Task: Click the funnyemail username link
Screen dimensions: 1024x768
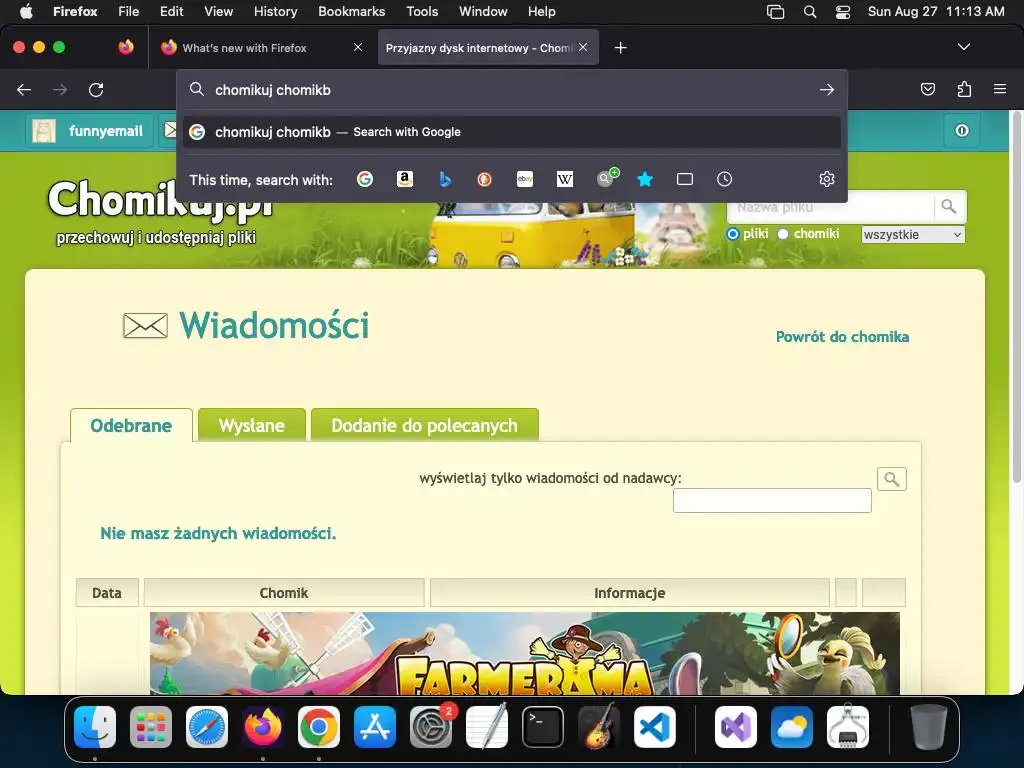Action: pos(106,131)
